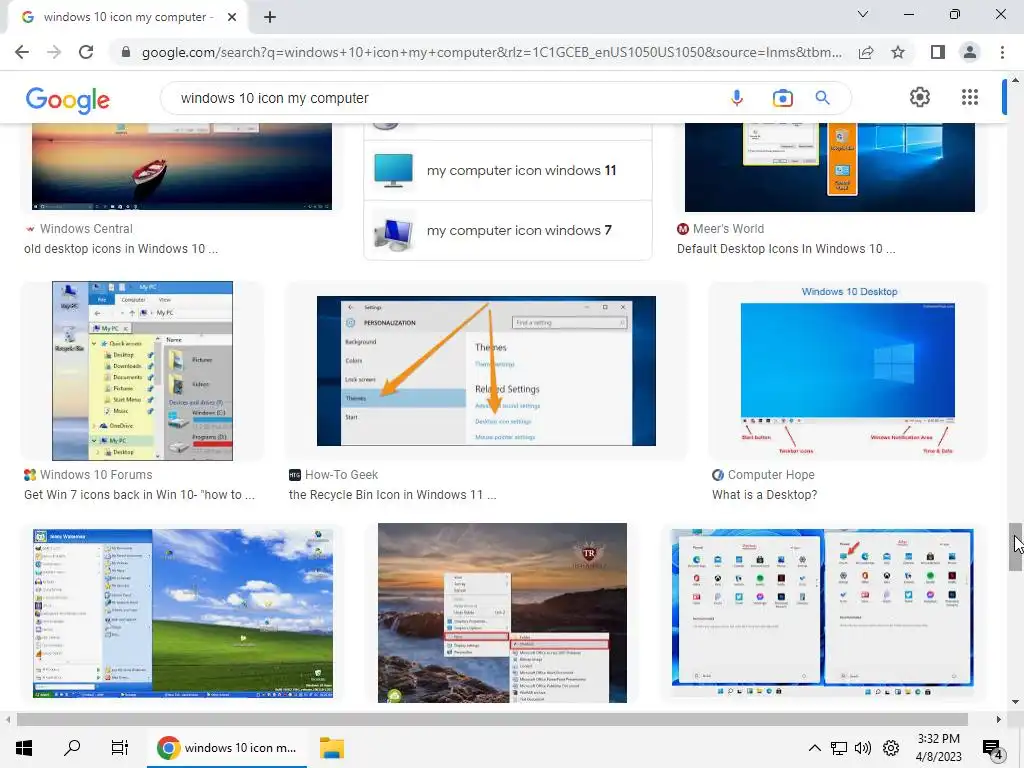Open 'Default Desktop Icons In Windows 10' link
The height and width of the screenshot is (768, 1024).
786,249
